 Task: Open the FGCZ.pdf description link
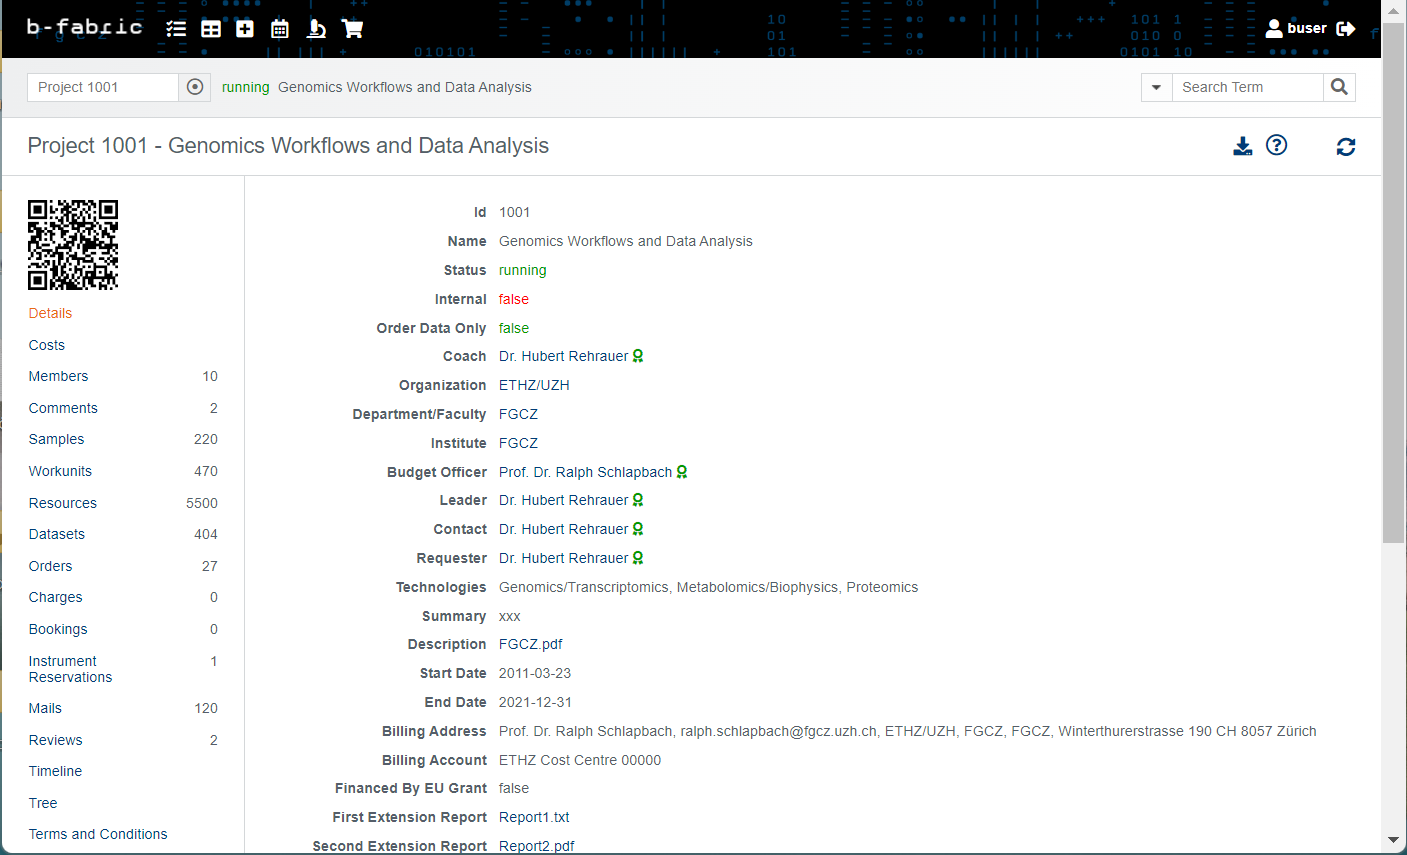pos(530,644)
